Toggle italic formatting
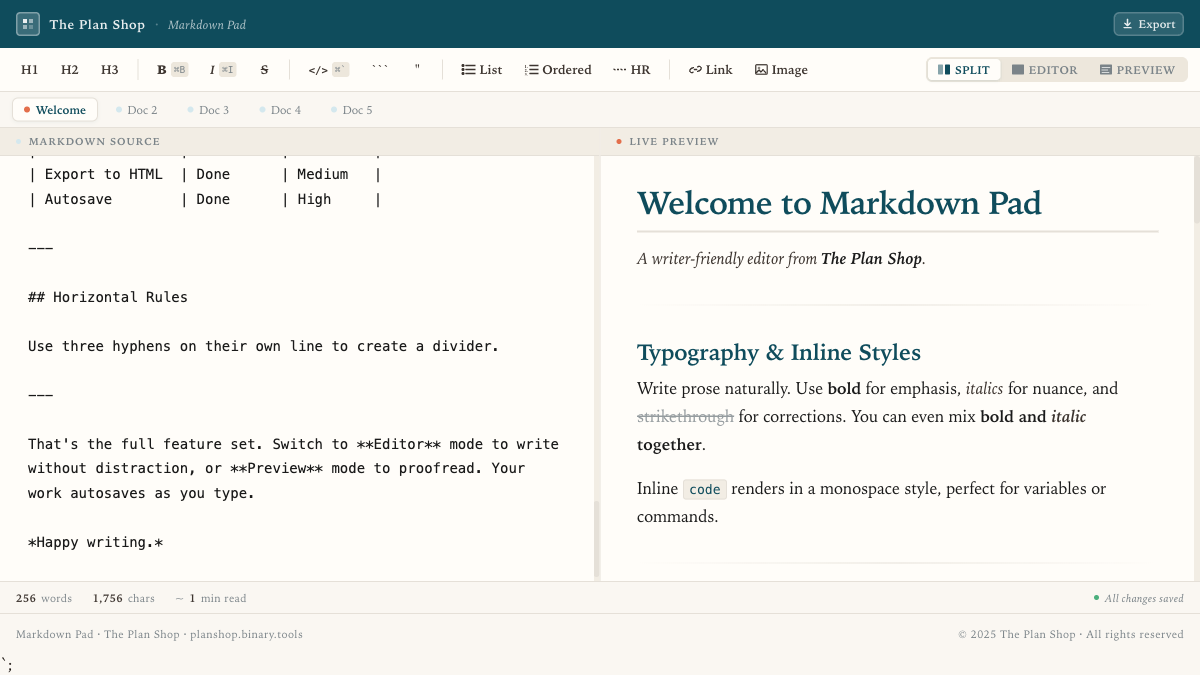 pos(222,70)
